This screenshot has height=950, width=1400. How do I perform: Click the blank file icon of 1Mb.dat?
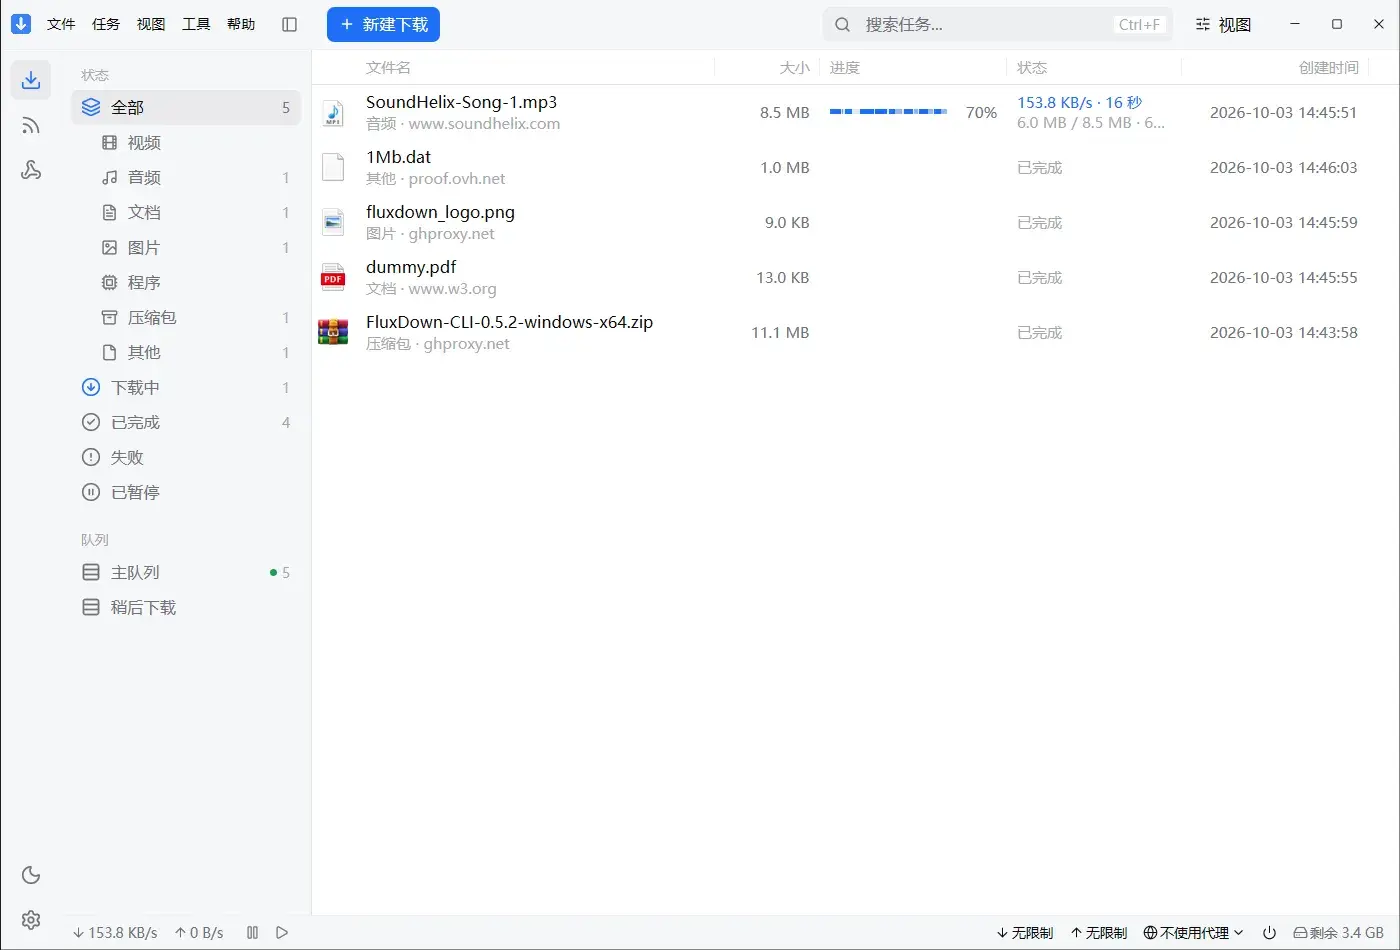pyautogui.click(x=333, y=168)
